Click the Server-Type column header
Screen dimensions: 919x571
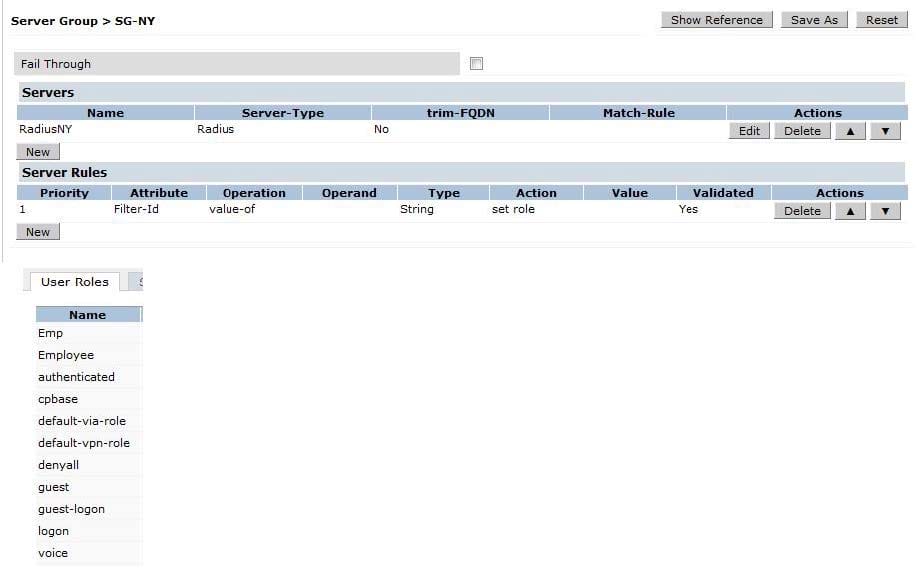(x=282, y=113)
